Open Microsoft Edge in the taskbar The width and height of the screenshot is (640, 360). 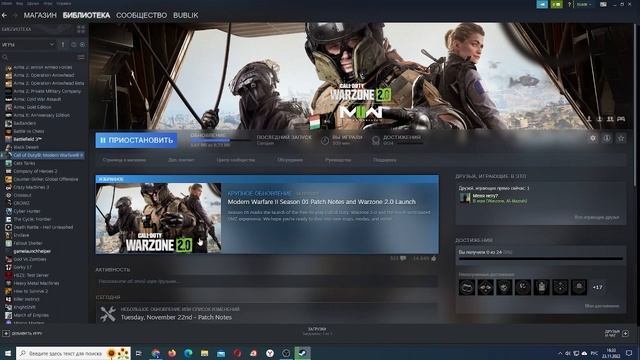[x=188, y=353]
